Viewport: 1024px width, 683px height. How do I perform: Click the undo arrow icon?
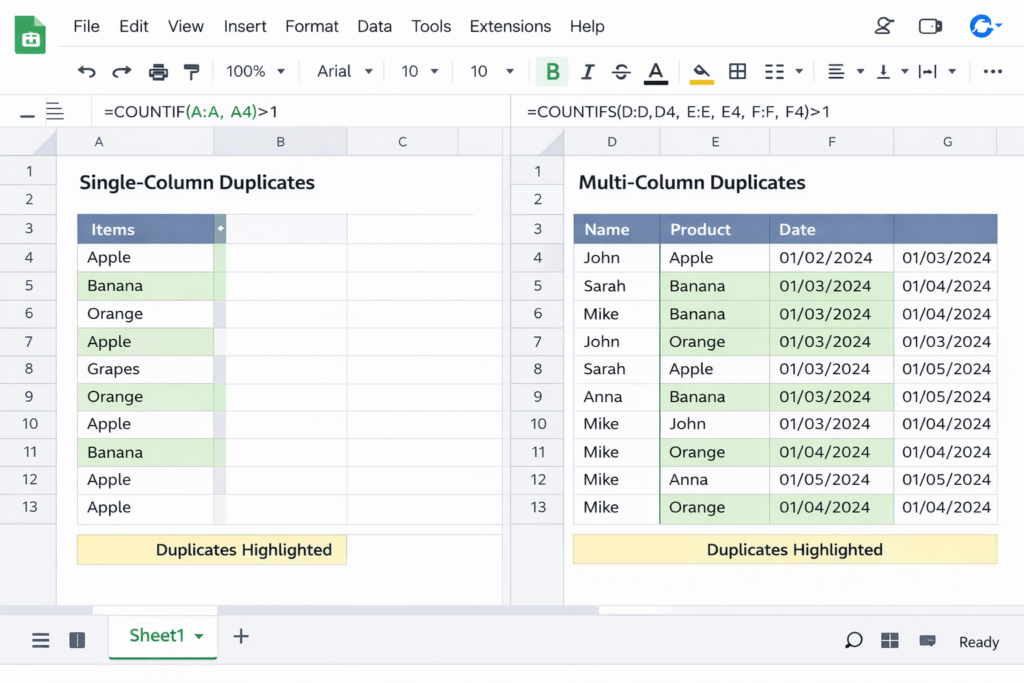click(87, 71)
